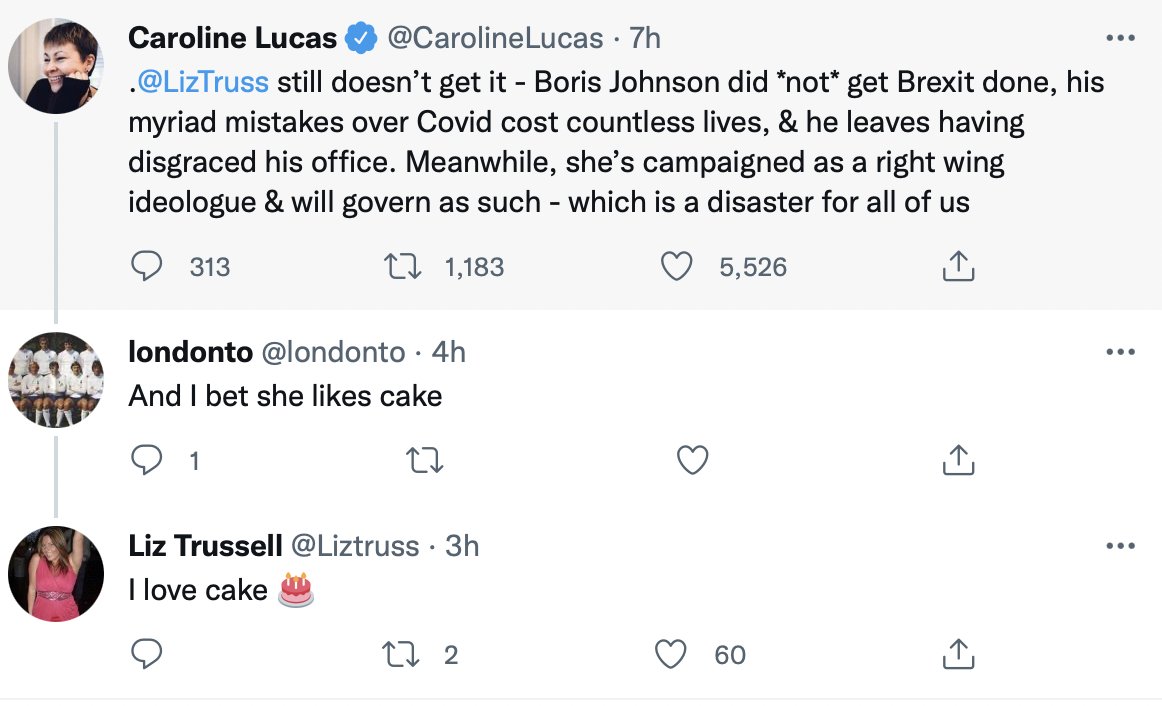Retweet Caroline Lucas's tweet
The image size is (1162, 706).
[402, 266]
